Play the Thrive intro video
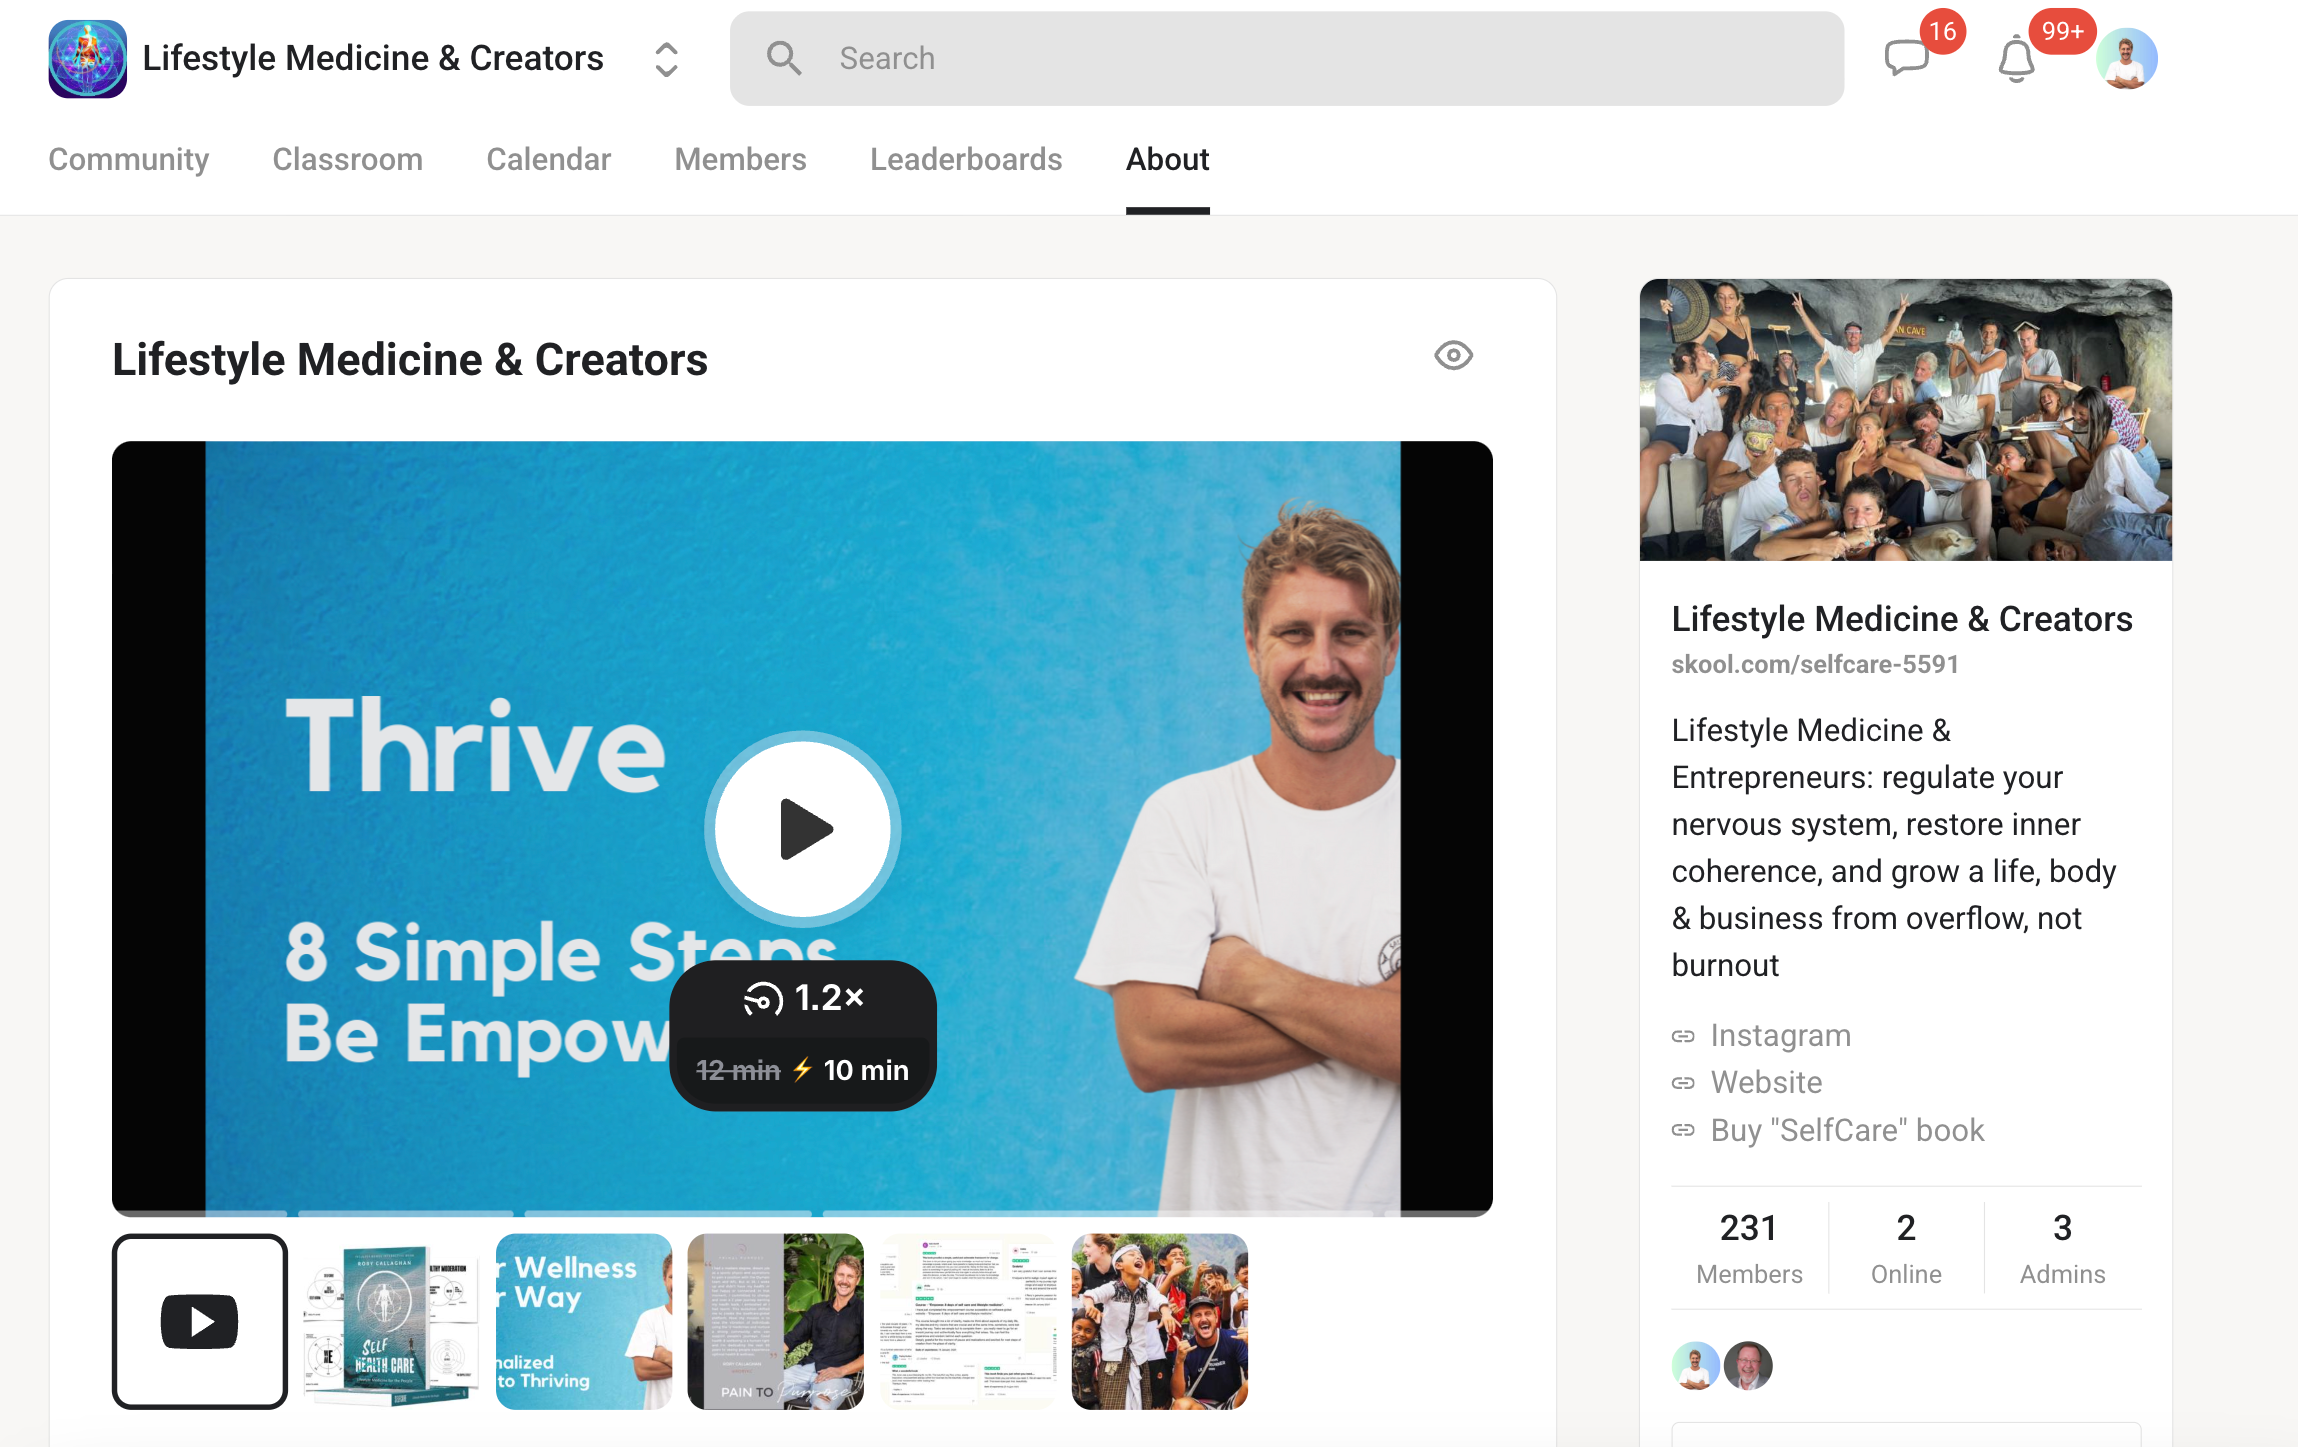2298x1447 pixels. (803, 829)
